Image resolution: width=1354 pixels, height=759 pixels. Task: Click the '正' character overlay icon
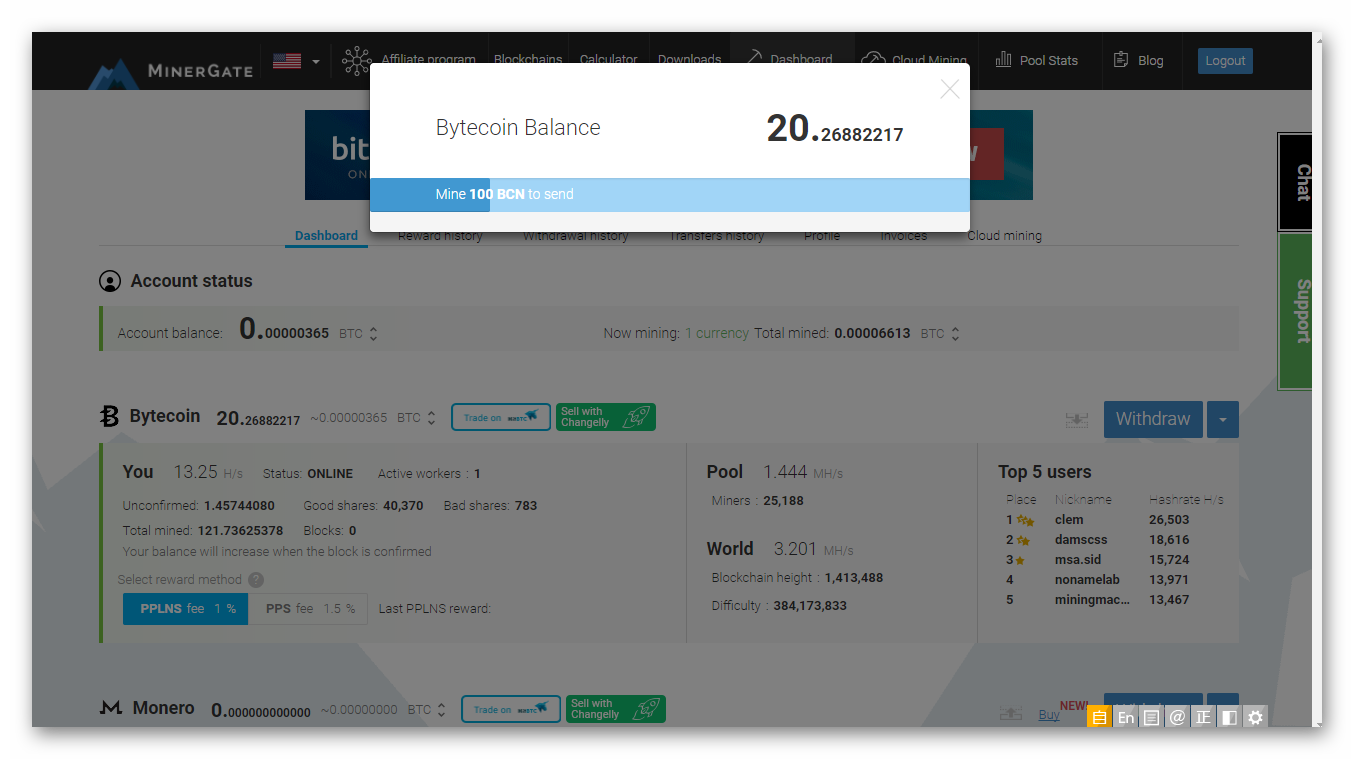pyautogui.click(x=1203, y=717)
